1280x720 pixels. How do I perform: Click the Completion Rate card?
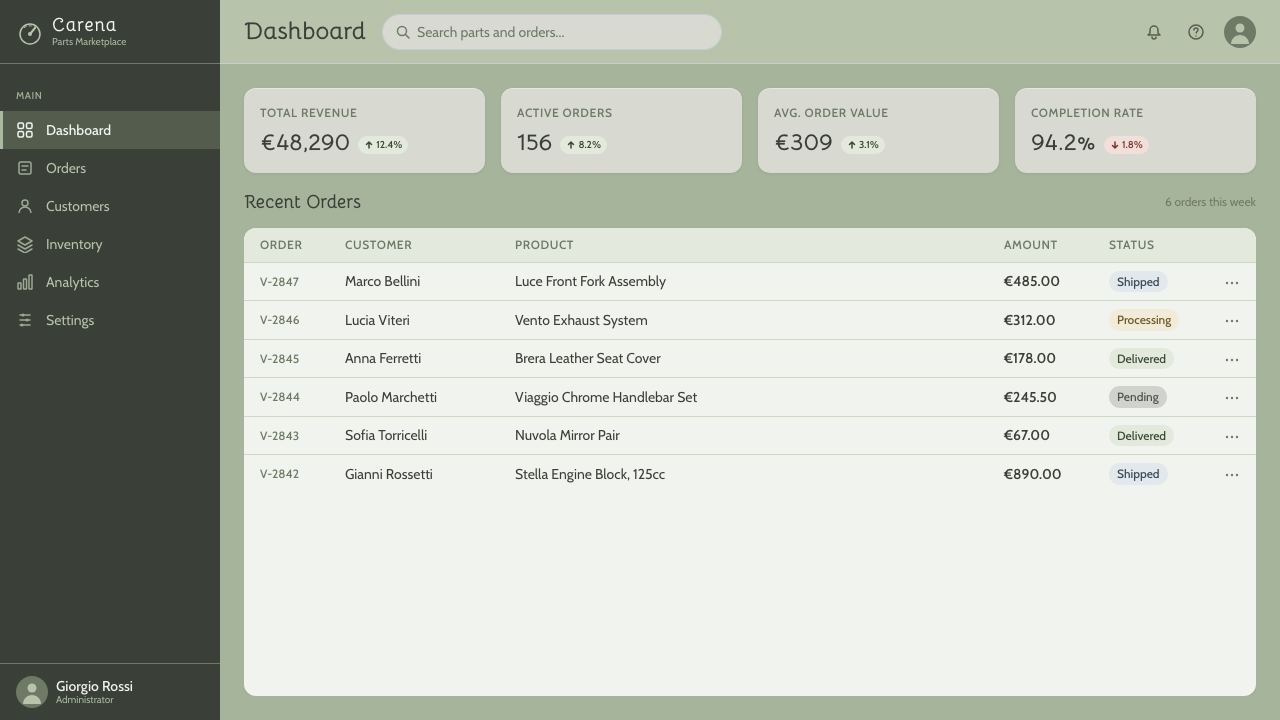click(1135, 130)
